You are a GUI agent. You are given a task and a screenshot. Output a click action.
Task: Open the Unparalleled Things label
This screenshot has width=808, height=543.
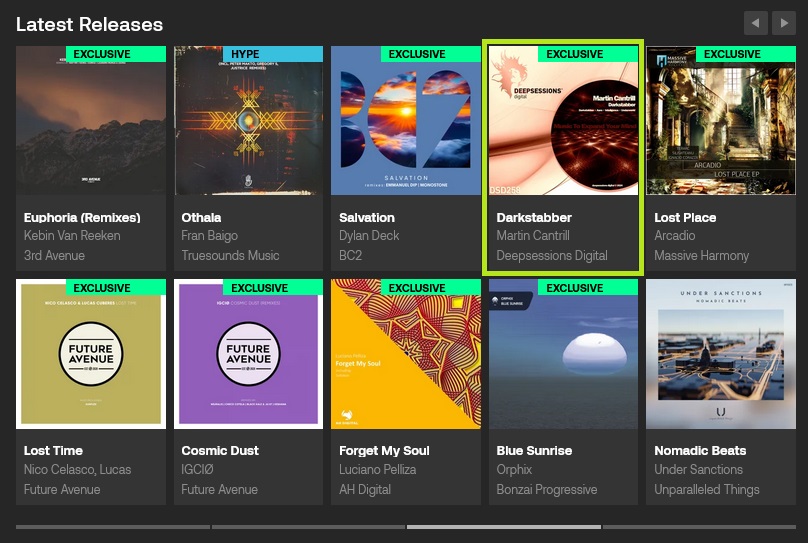[x=706, y=489]
